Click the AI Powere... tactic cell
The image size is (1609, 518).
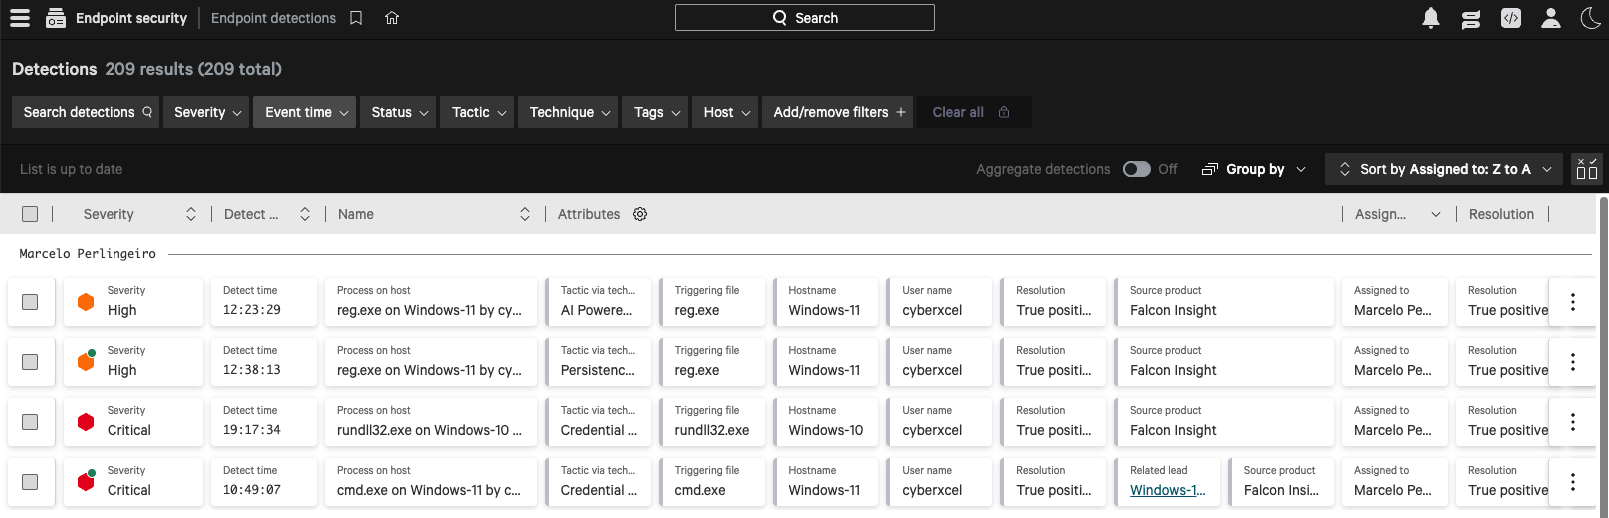coord(598,301)
